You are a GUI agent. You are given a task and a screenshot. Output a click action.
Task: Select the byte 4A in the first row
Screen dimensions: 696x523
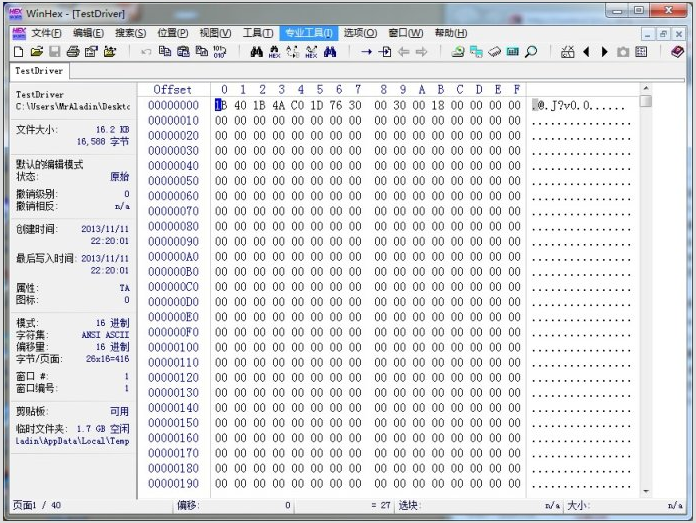coord(278,105)
